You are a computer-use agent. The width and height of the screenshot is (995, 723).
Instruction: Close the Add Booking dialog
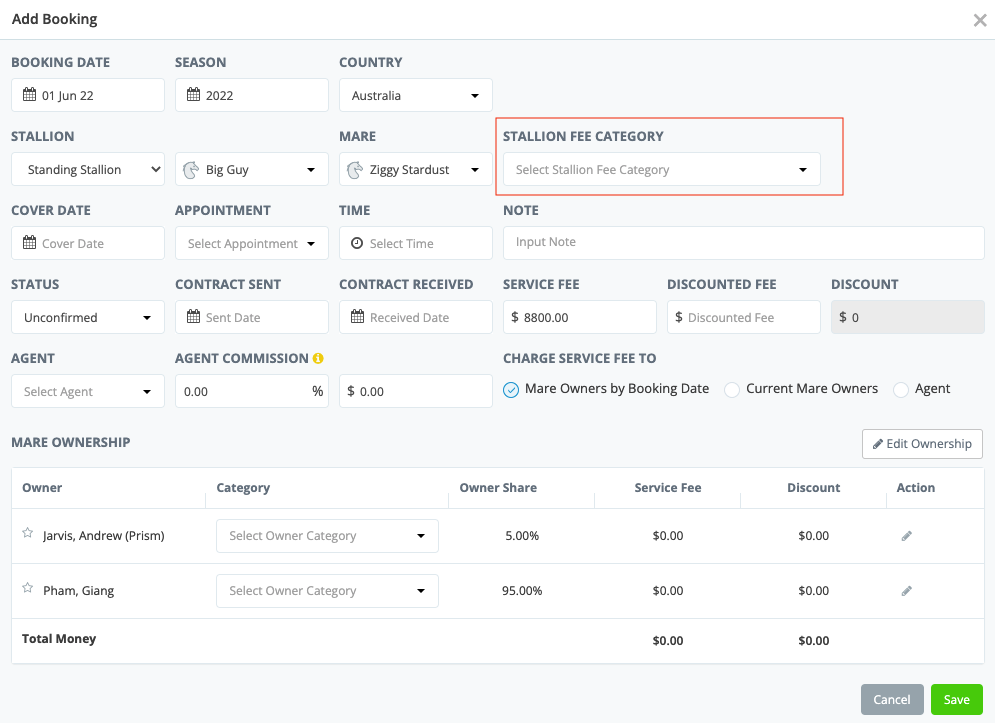(x=980, y=20)
